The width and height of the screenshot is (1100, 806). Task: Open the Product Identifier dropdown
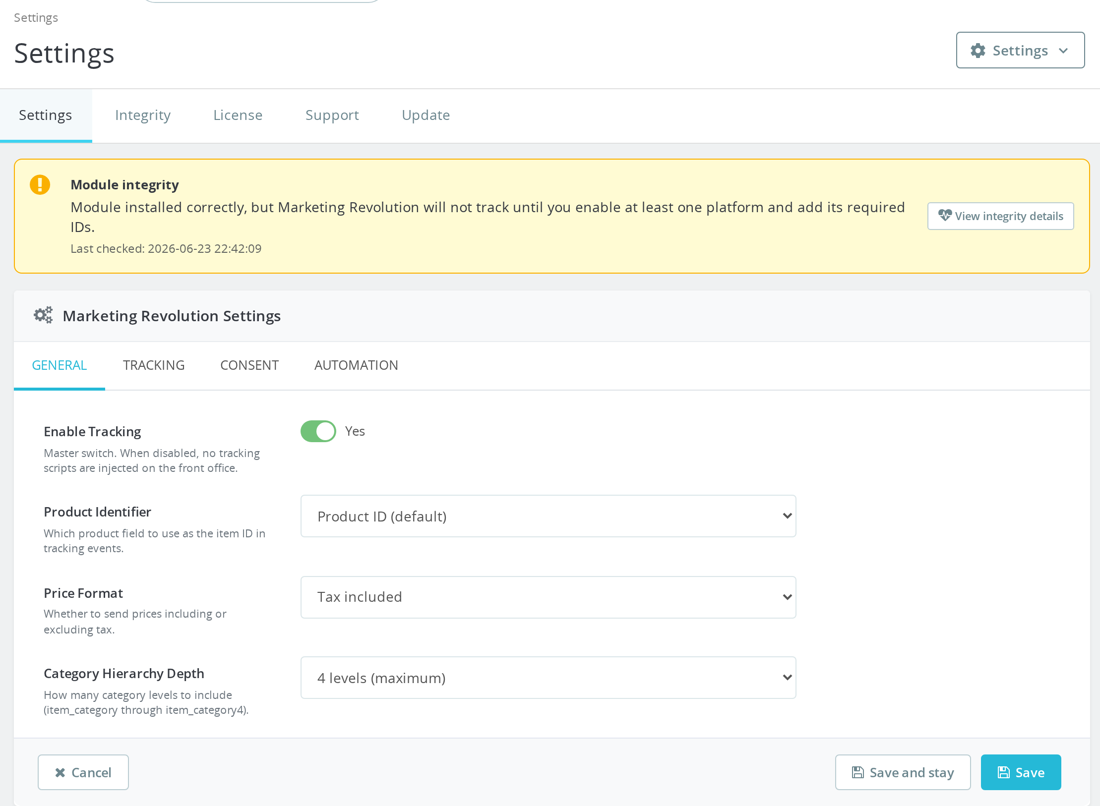(x=548, y=516)
